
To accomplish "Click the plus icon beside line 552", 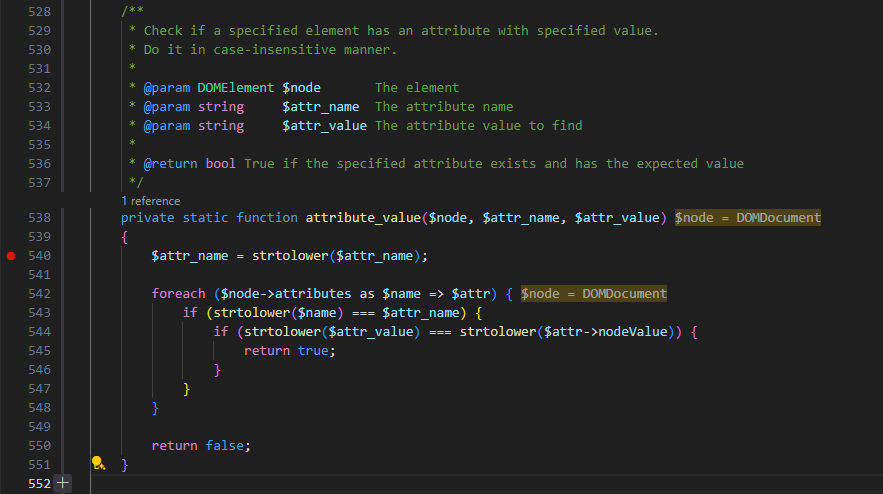I will tap(63, 483).
